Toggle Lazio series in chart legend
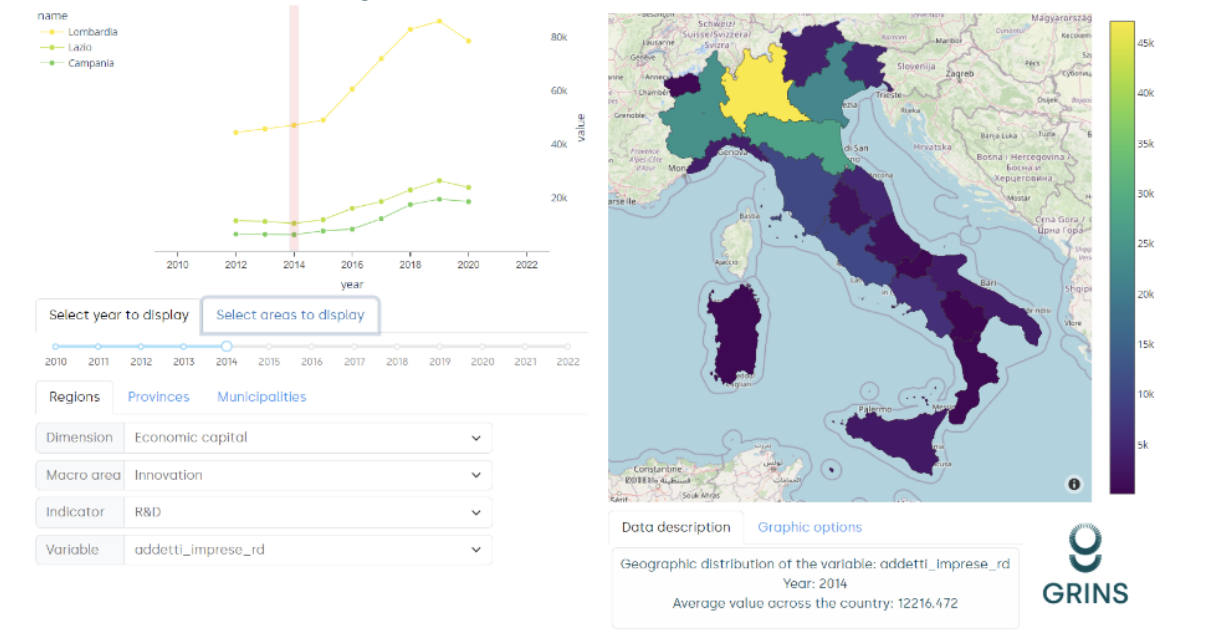The height and width of the screenshot is (632, 1212). click(81, 47)
